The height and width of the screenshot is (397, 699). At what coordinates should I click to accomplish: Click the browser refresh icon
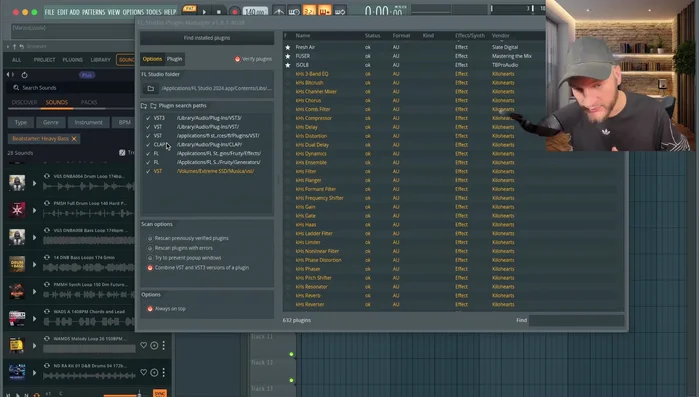[x=25, y=75]
